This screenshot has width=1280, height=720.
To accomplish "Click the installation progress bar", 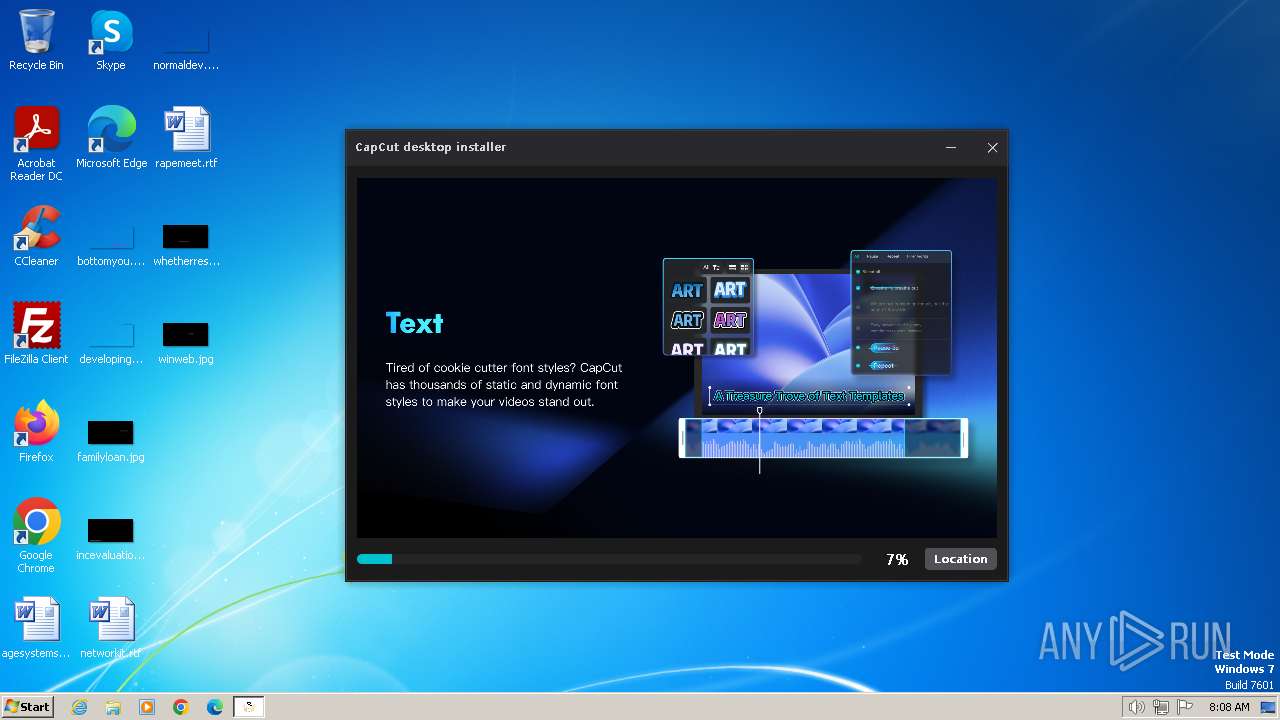I will [x=609, y=559].
